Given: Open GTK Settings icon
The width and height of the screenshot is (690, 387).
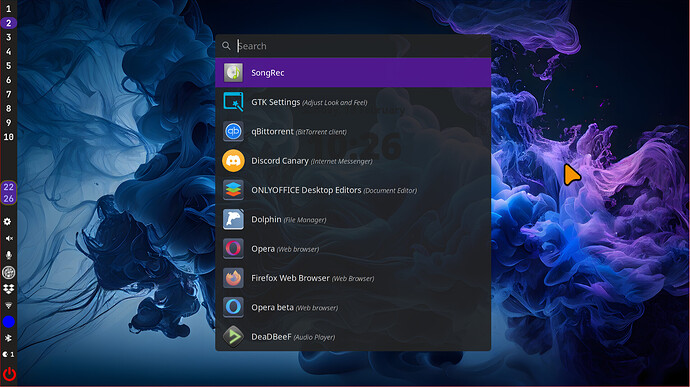Looking at the screenshot, I should [233, 102].
